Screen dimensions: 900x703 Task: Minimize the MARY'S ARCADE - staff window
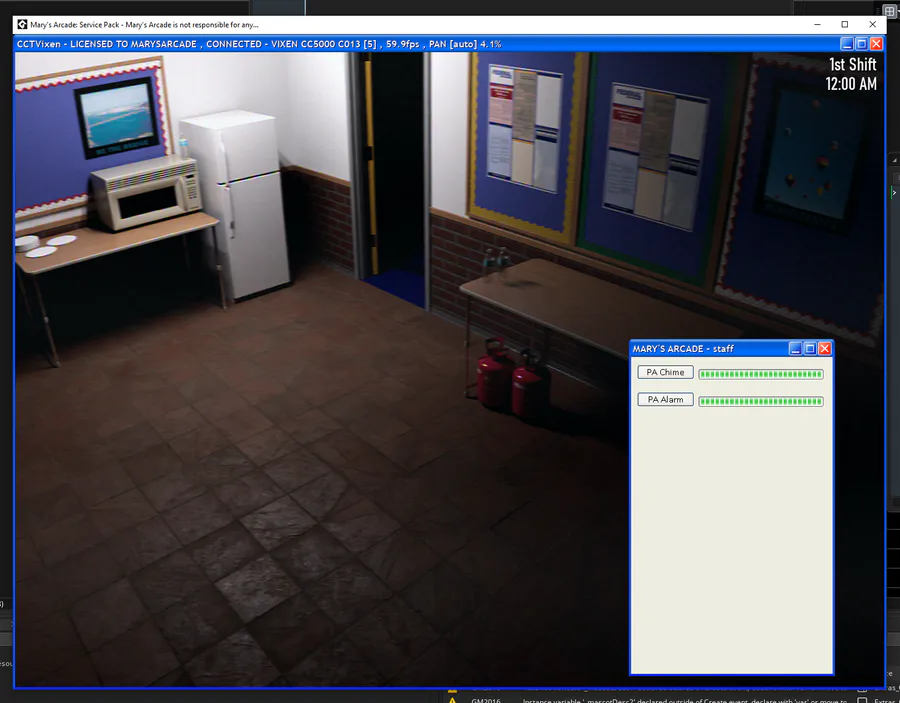click(x=795, y=348)
